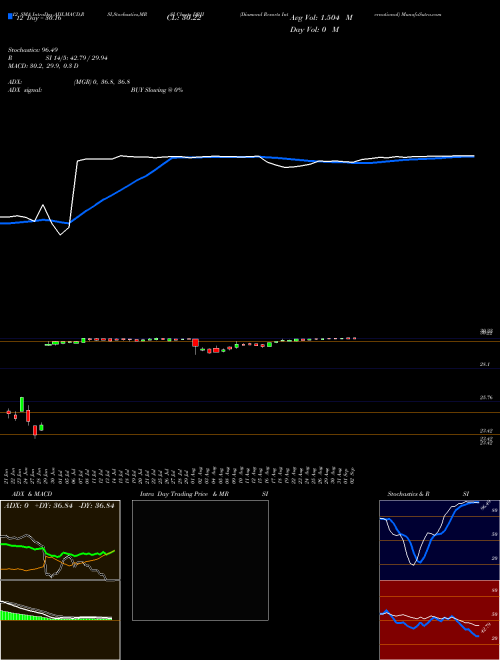Click the '(MGR) 0, 36.8, 36.8' ADX values
Viewport: 500px width, 660px height.
(101, 82)
